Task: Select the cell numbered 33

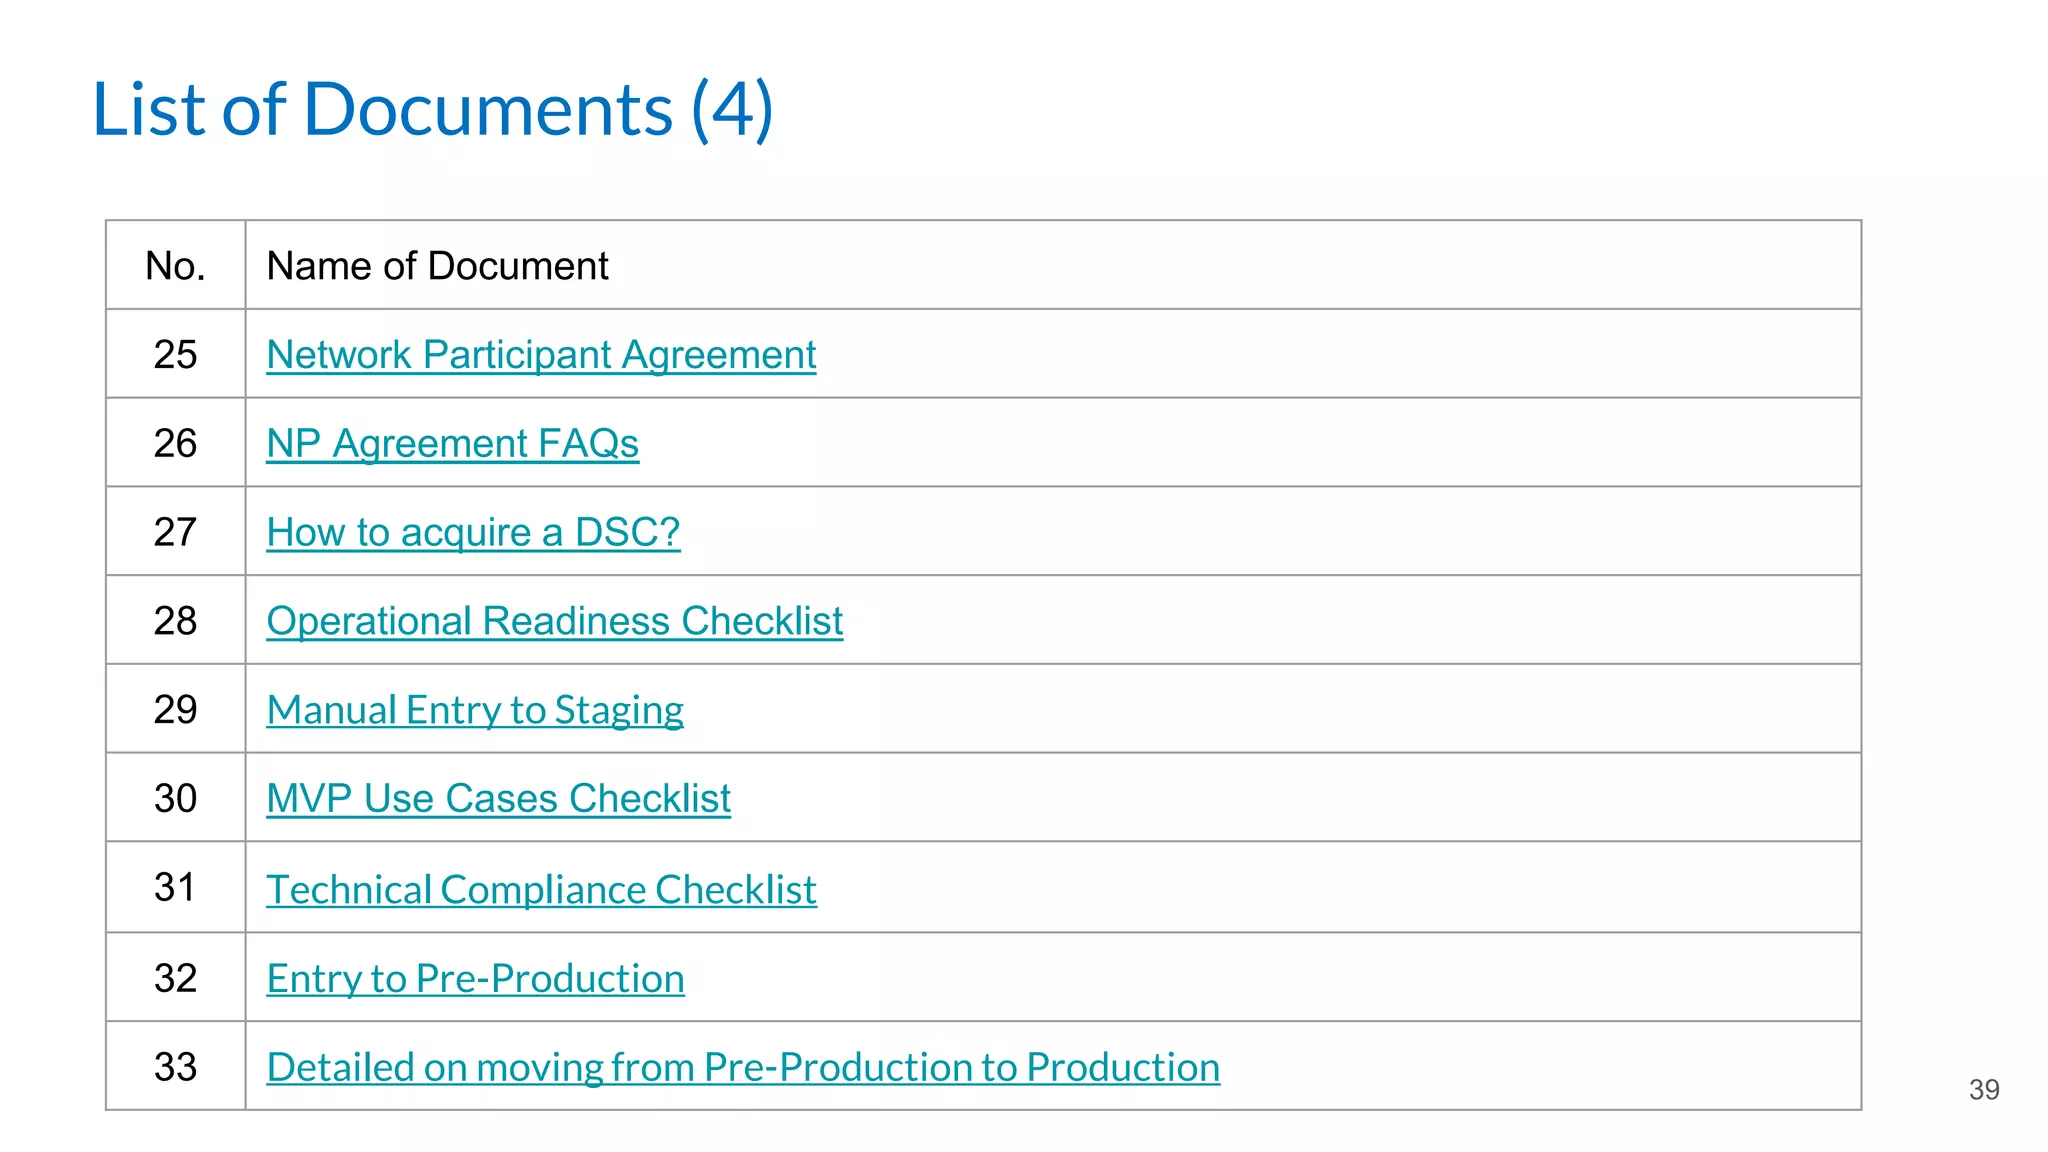Action: [x=175, y=1067]
